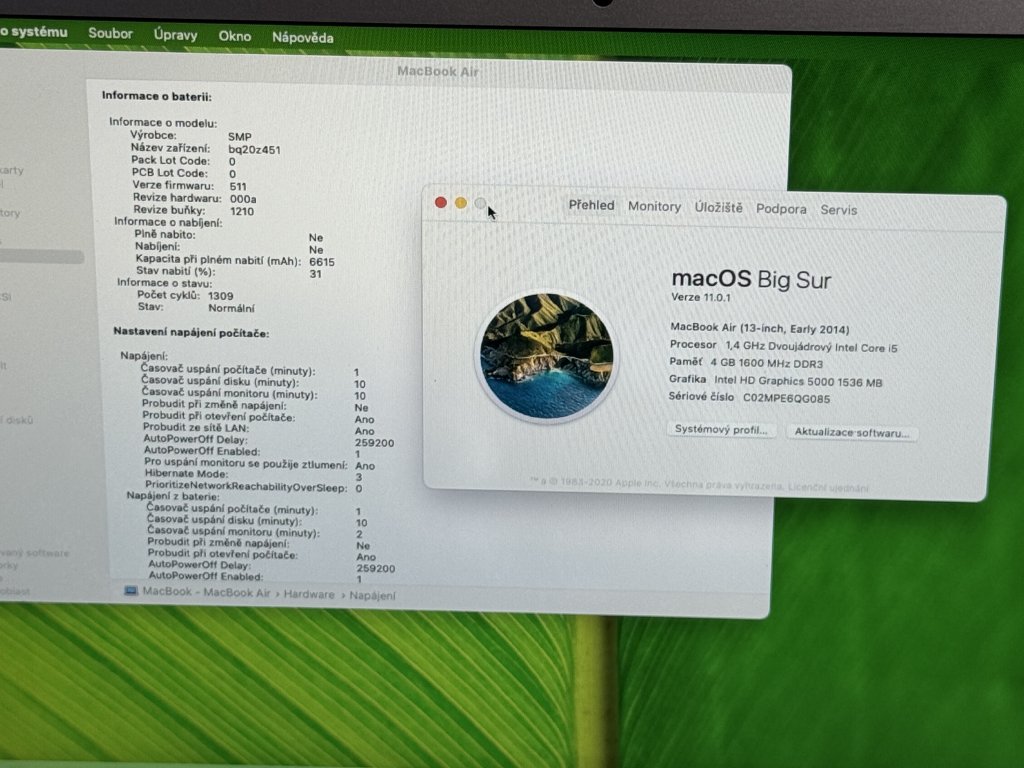Select the serial number 'C02MPE6QG085'
1024x768 pixels.
[786, 398]
